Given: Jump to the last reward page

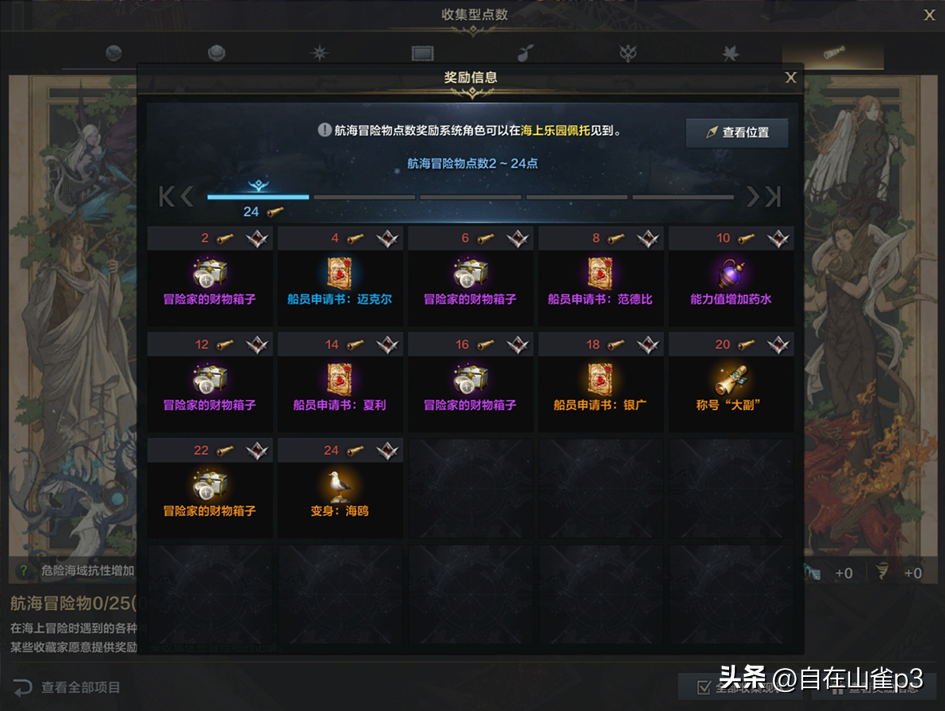Looking at the screenshot, I should [x=773, y=196].
